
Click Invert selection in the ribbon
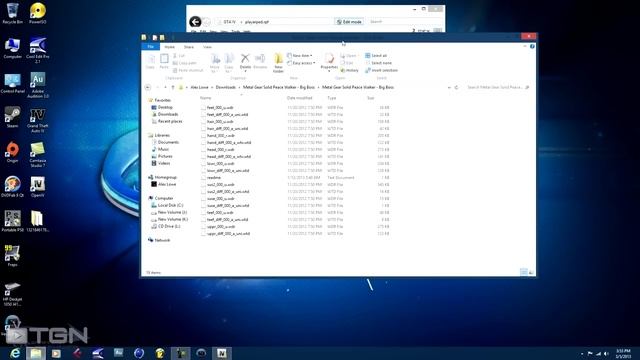click(x=381, y=70)
